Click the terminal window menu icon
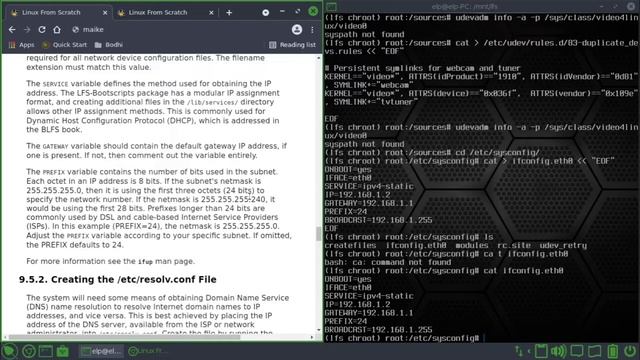Screen dimensions: 640x360 pyautogui.click(x=331, y=6)
